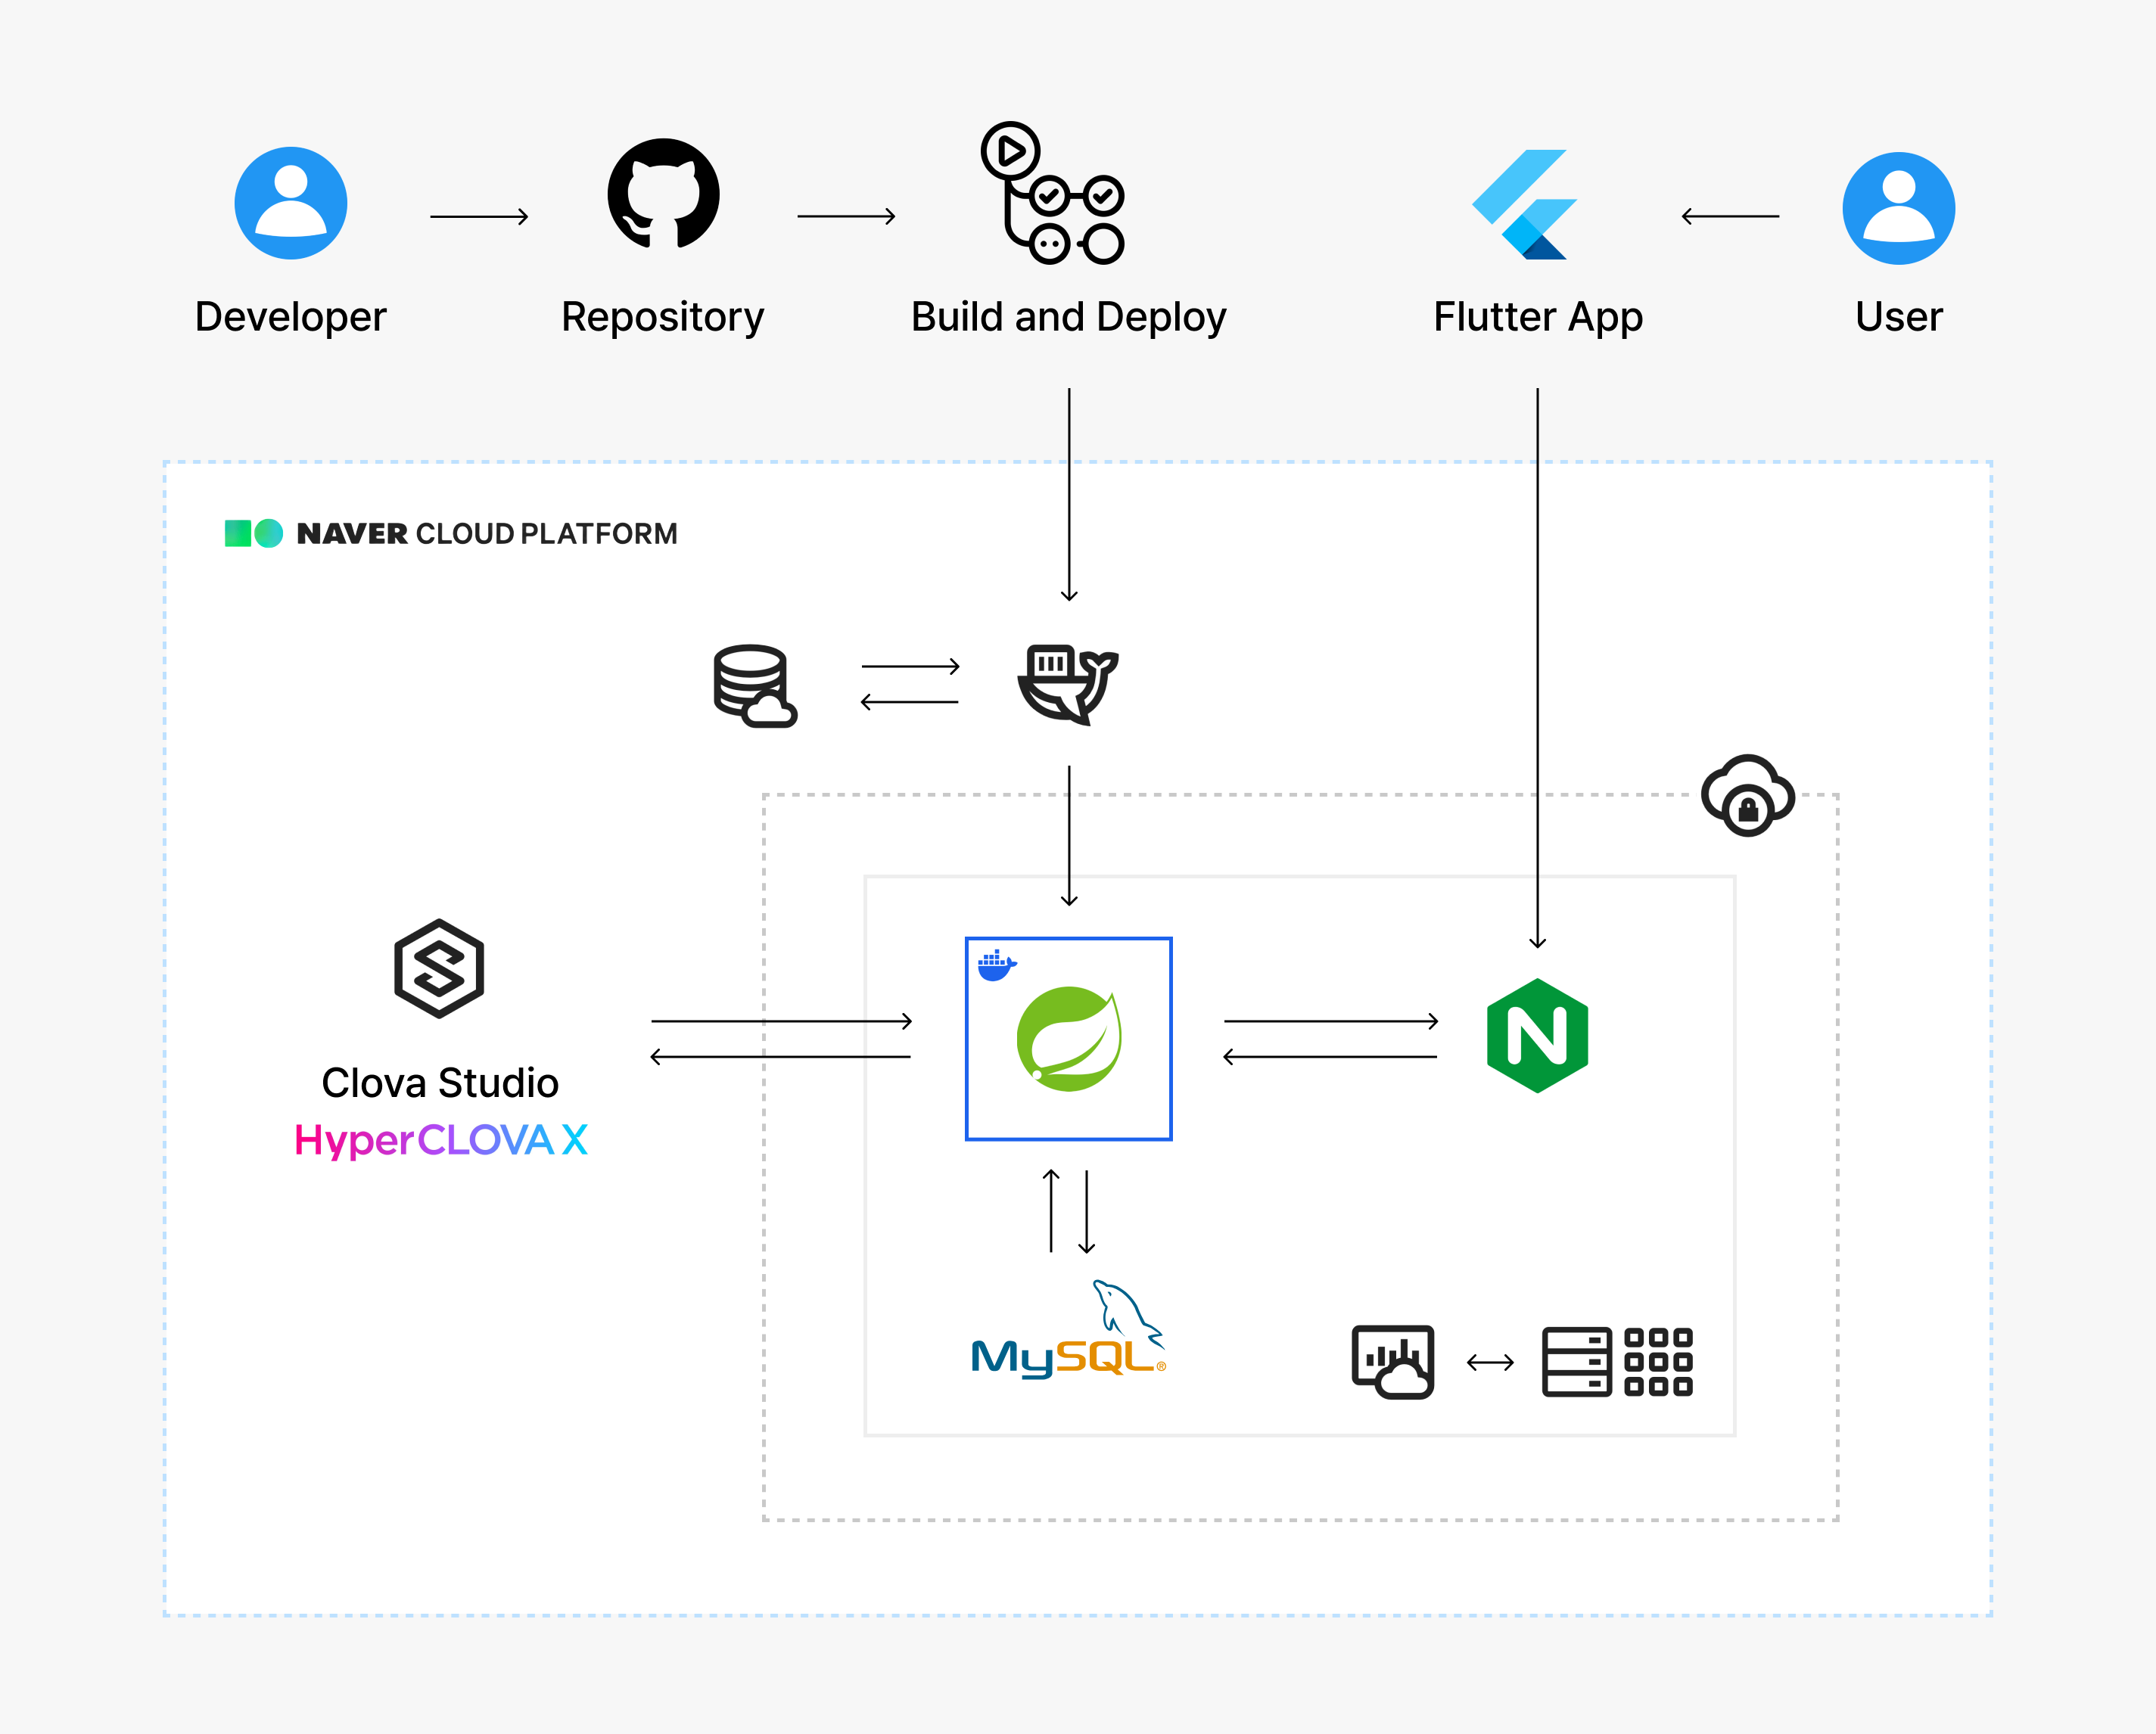Click the GitHub Actions build icon
The image size is (2156, 1734).
tap(1053, 193)
